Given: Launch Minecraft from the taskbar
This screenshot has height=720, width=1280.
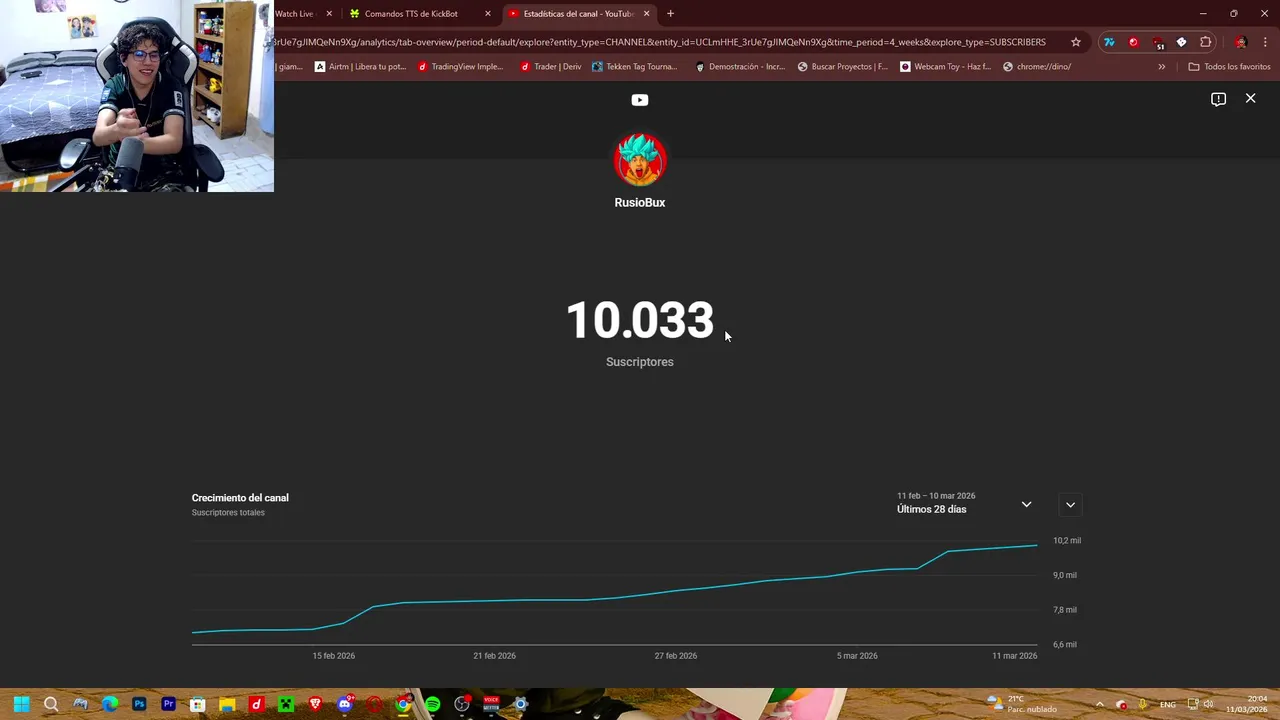Looking at the screenshot, I should (x=286, y=704).
